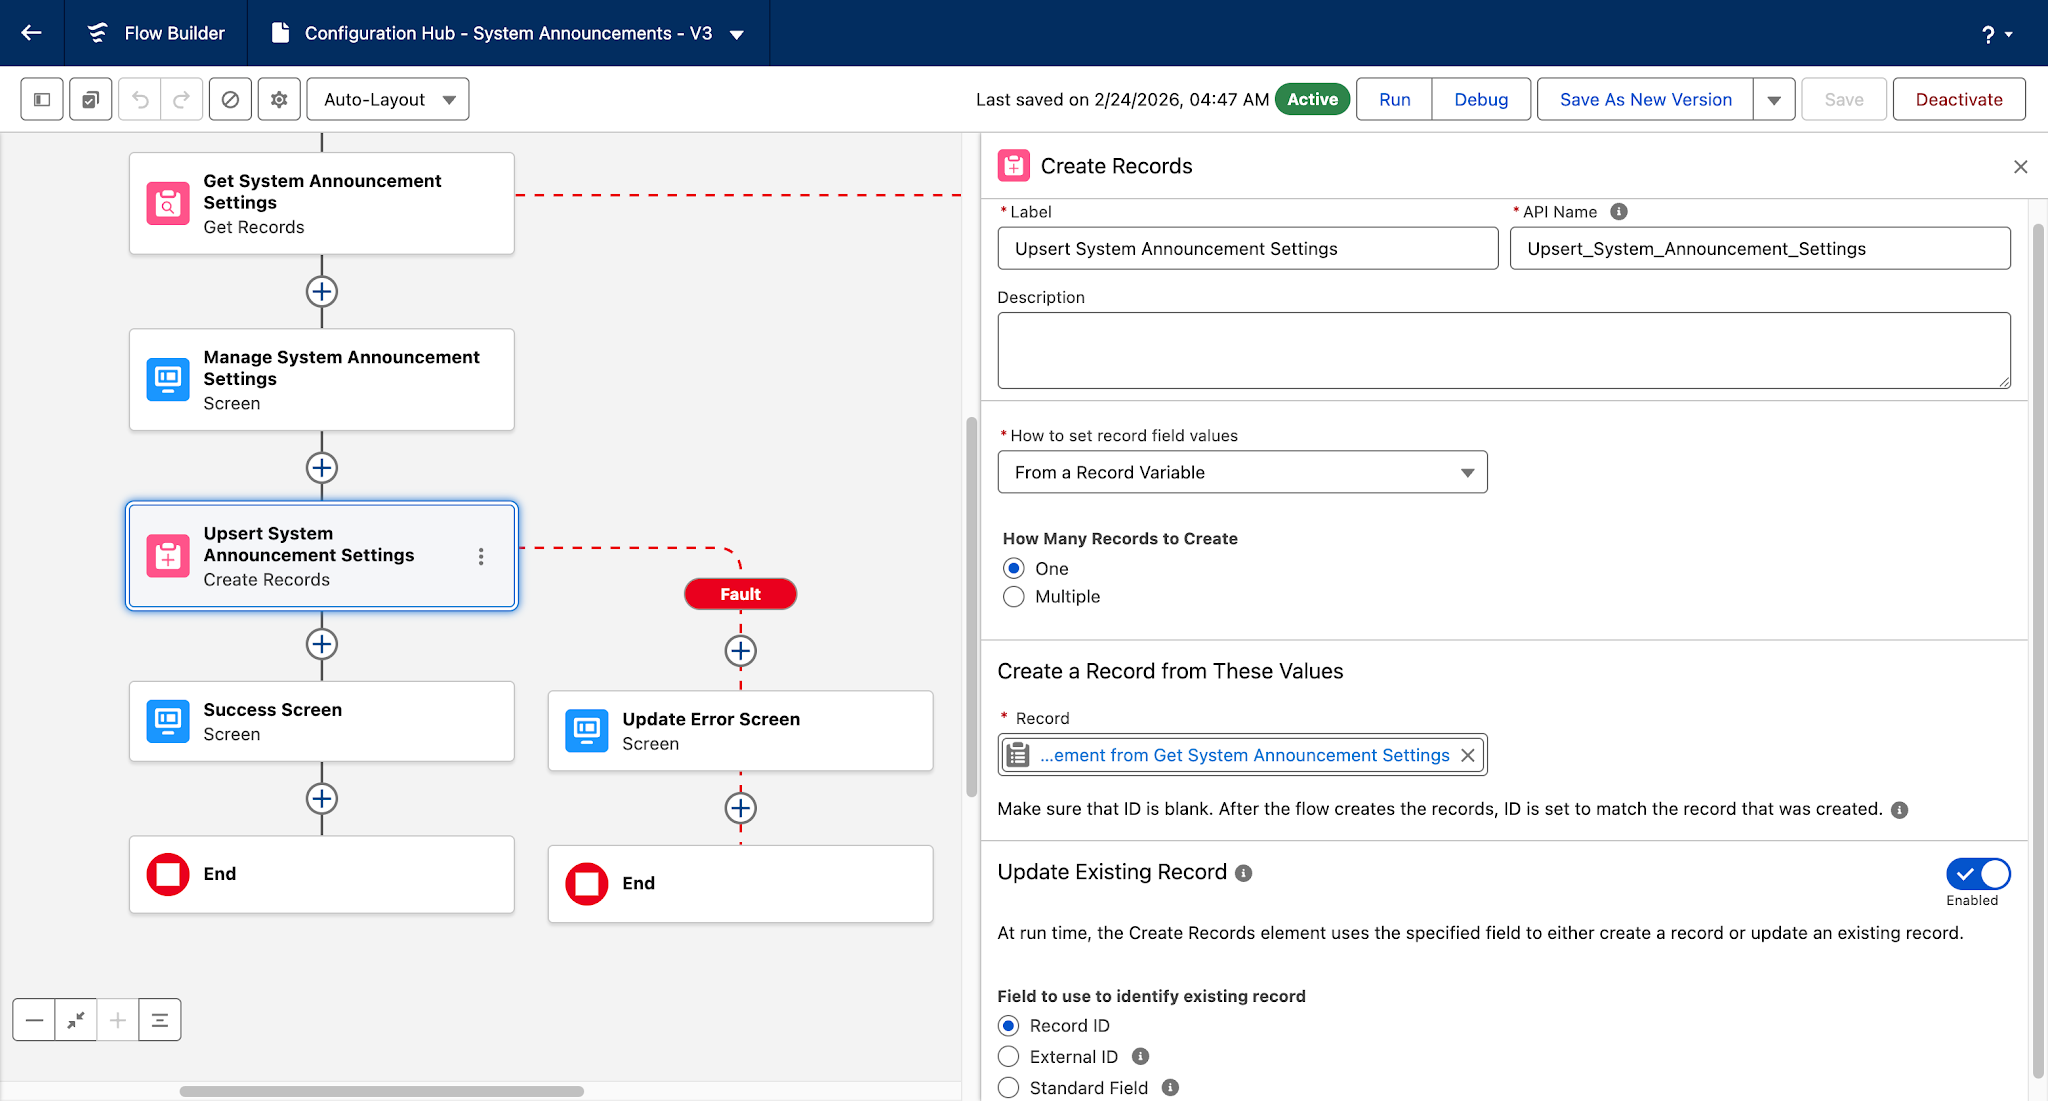Image resolution: width=2048 pixels, height=1101 pixels.
Task: Open the Configuration Hub flow title menu
Action: 737,33
